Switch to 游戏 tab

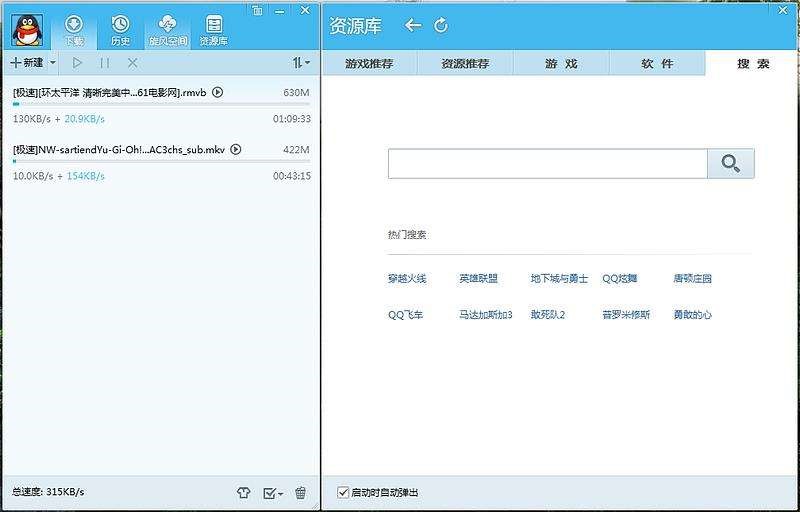coord(561,63)
